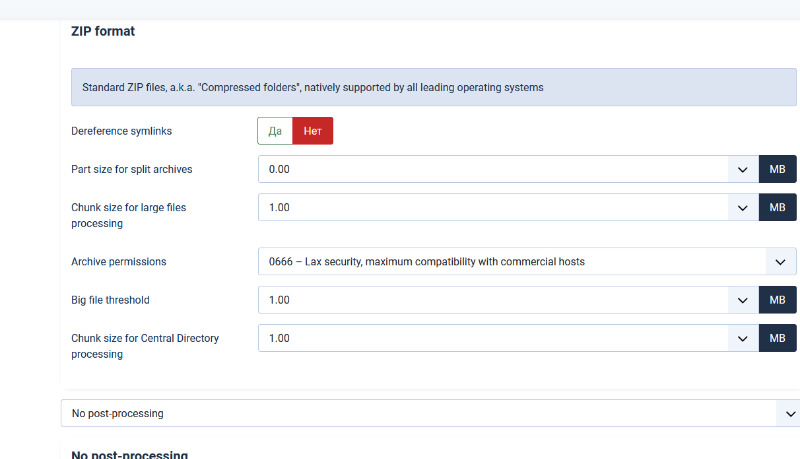The image size is (800, 459).
Task: Set Dereference symlinks to Да
Action: pyautogui.click(x=275, y=131)
